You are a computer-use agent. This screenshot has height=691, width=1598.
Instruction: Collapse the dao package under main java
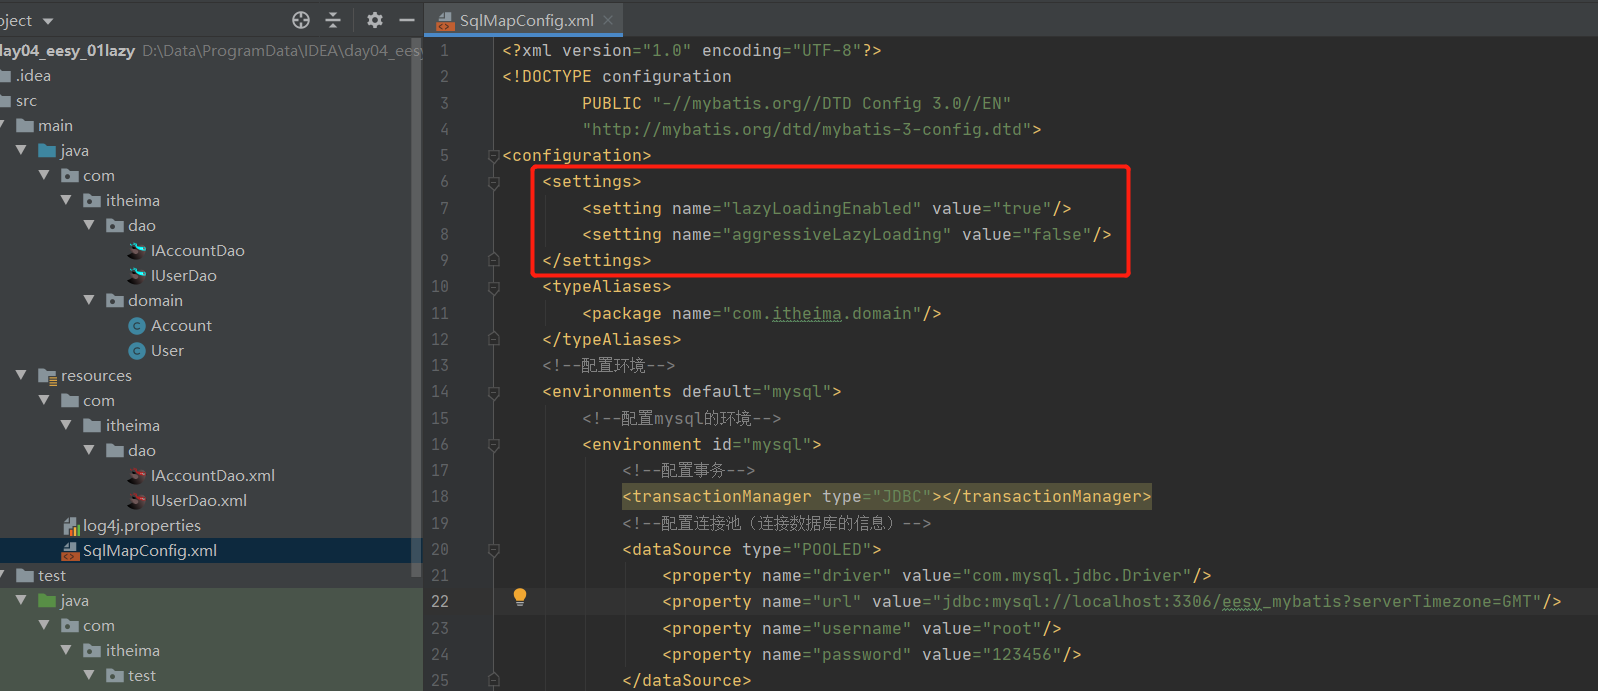(x=89, y=225)
